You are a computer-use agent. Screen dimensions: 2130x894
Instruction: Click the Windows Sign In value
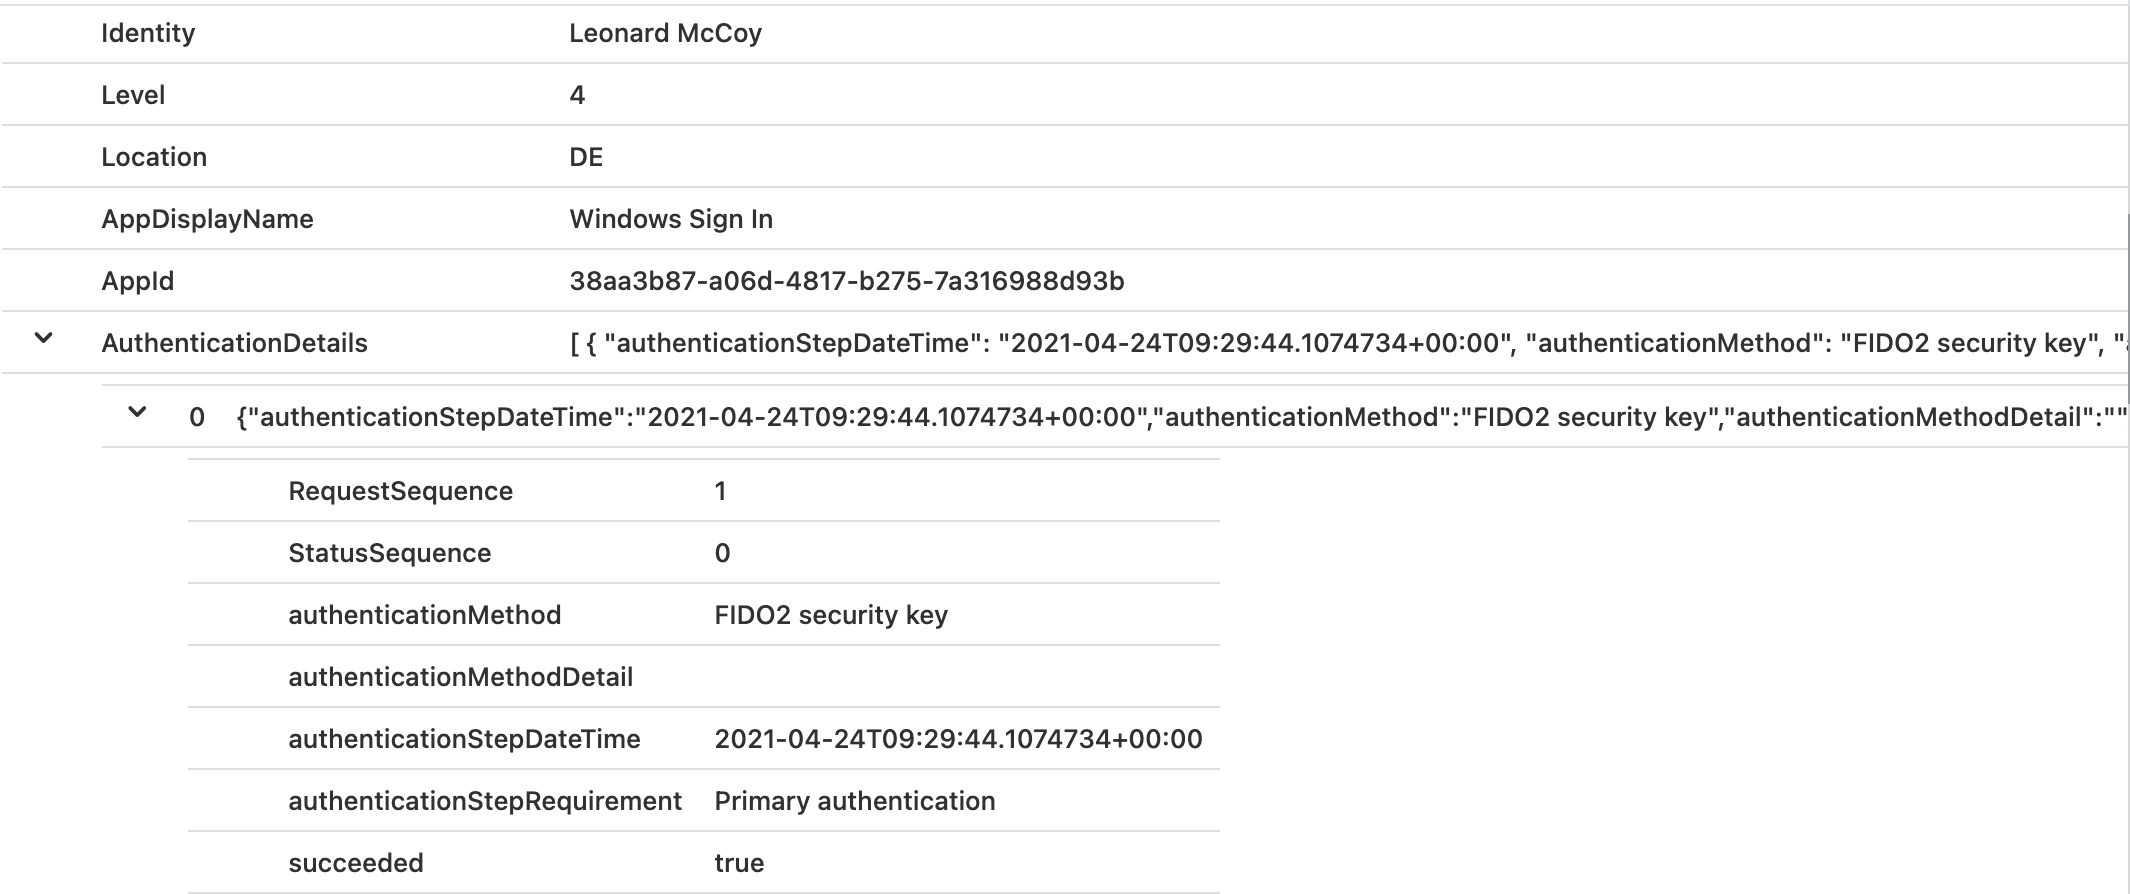[x=671, y=219]
